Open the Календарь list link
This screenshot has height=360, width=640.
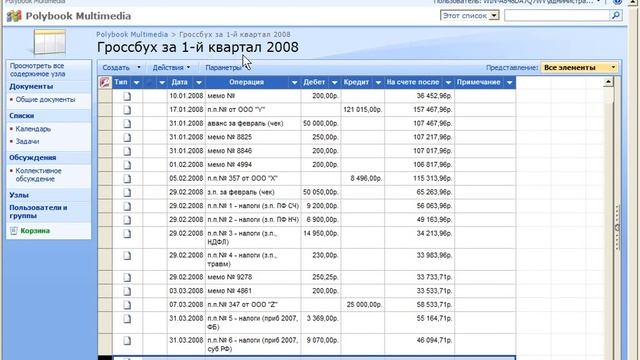point(33,129)
